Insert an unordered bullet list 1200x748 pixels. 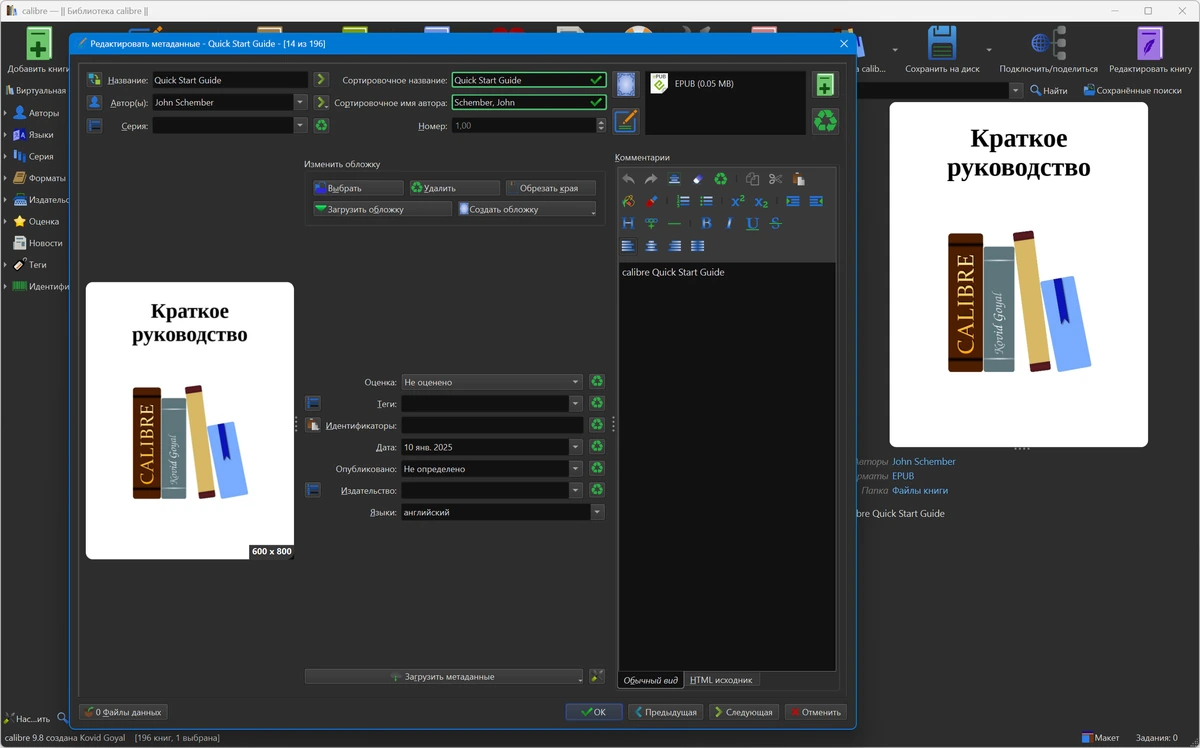(706, 201)
